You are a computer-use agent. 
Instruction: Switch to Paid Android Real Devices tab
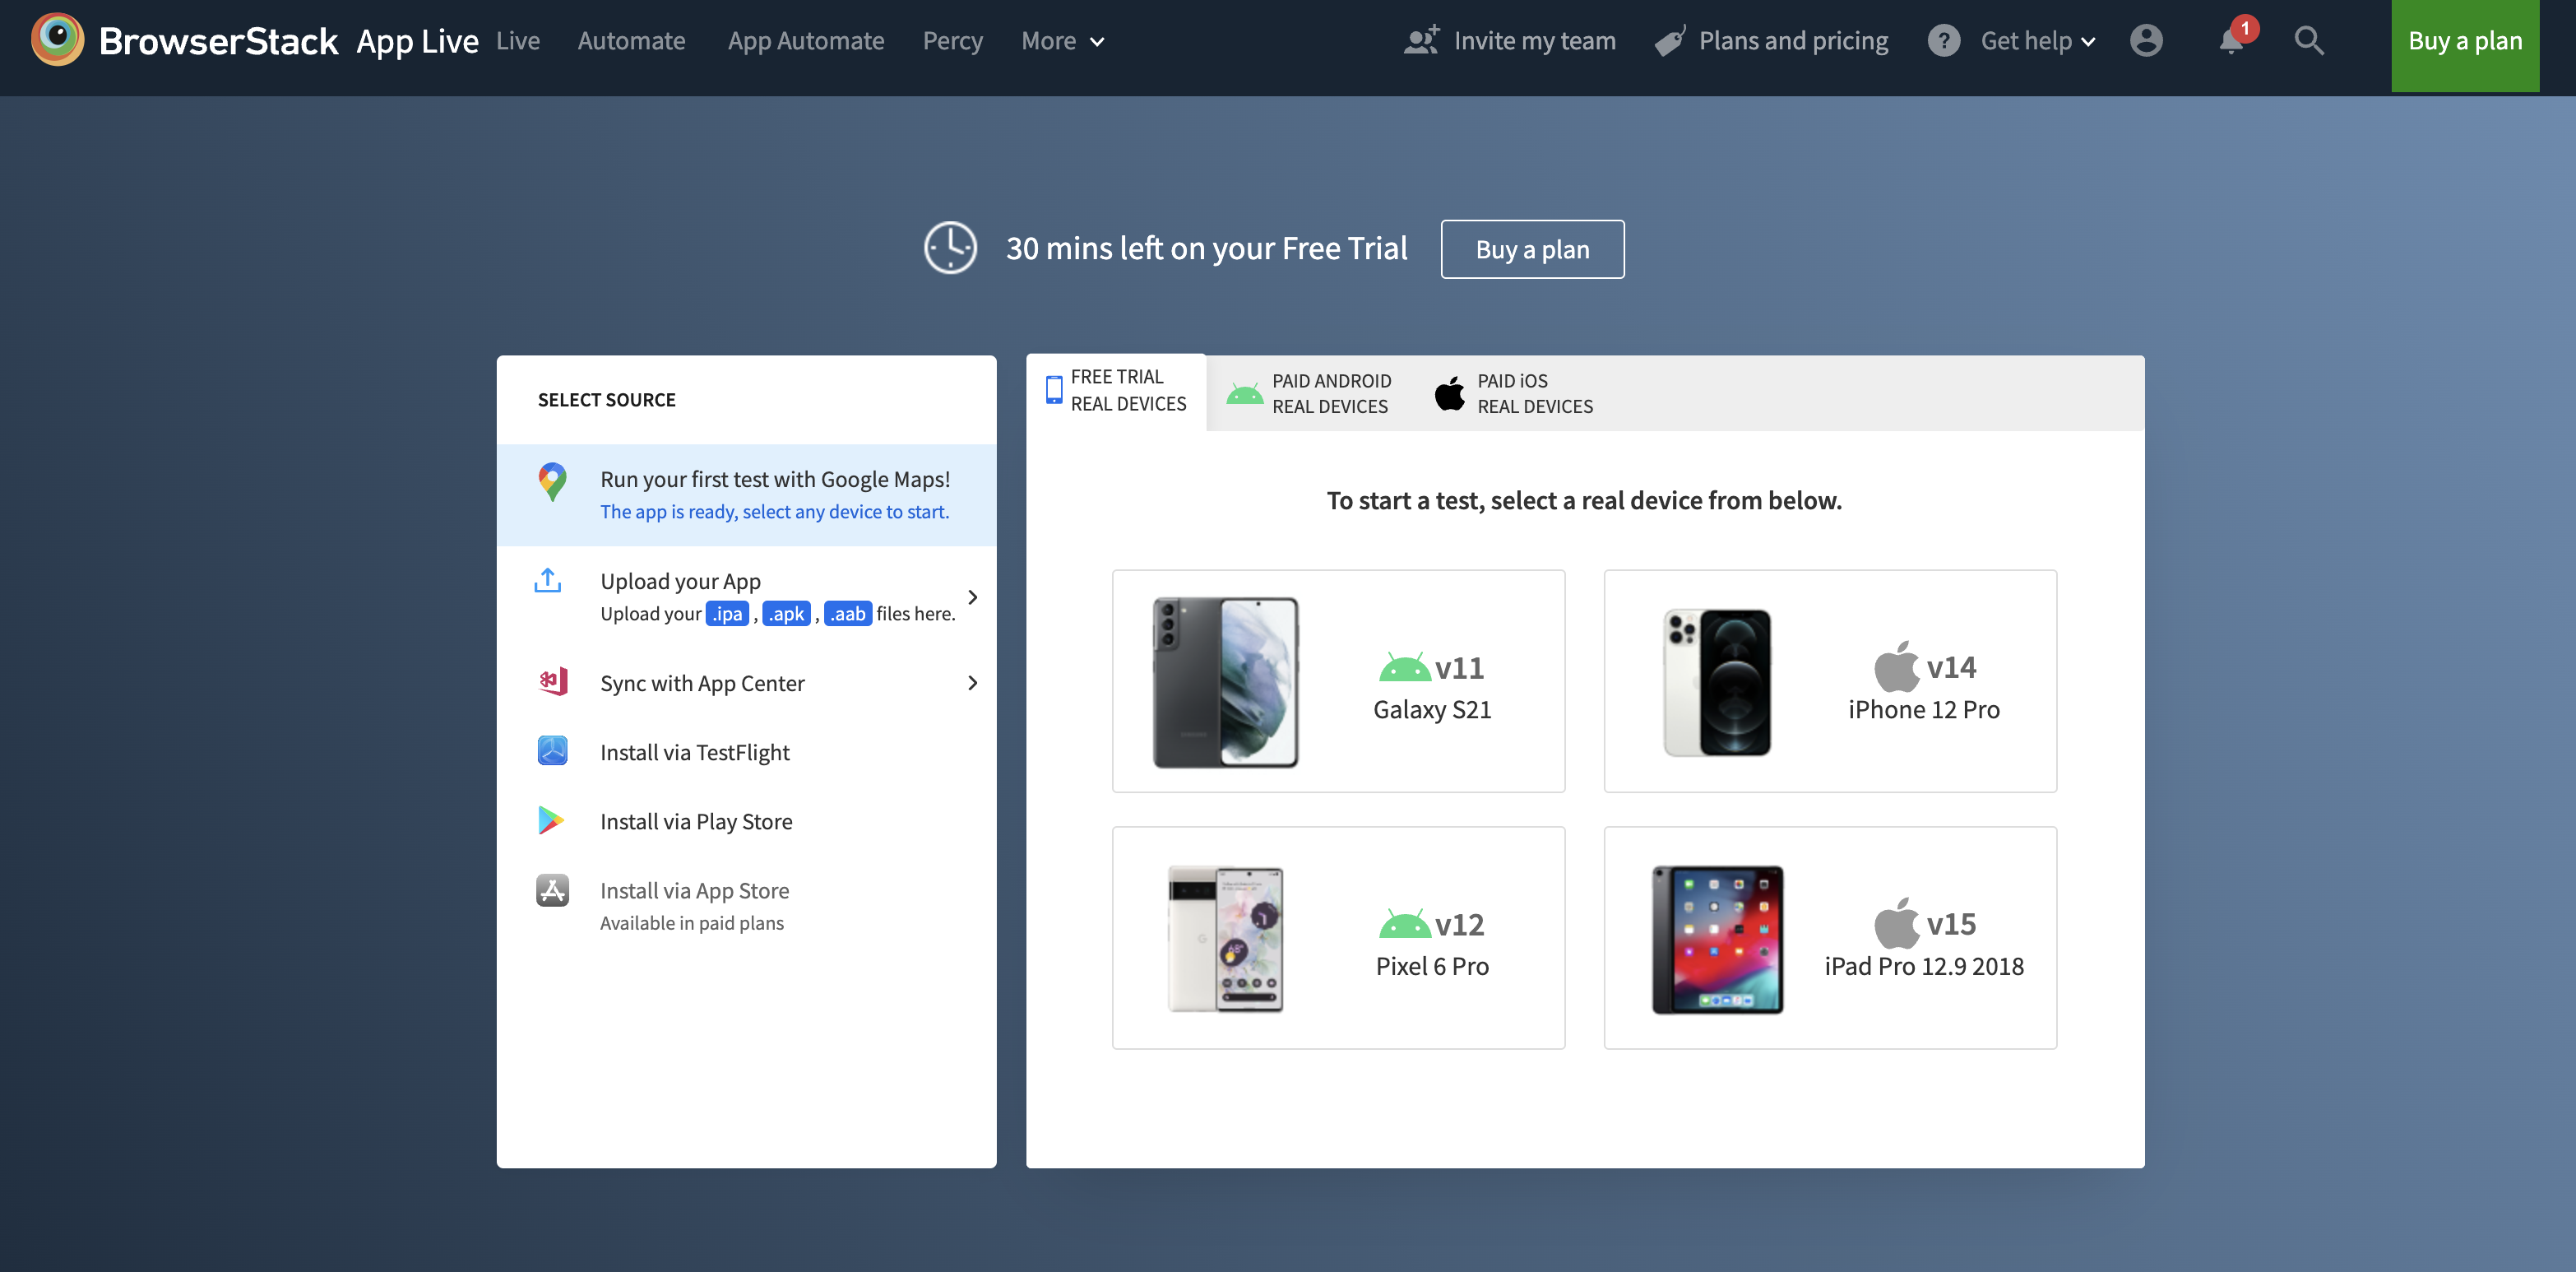[1309, 393]
